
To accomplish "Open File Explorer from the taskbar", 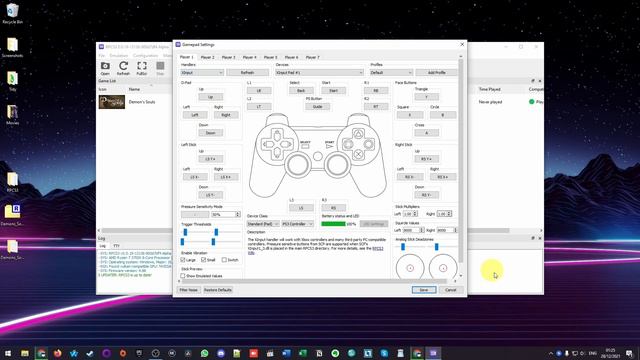I will click(25, 353).
